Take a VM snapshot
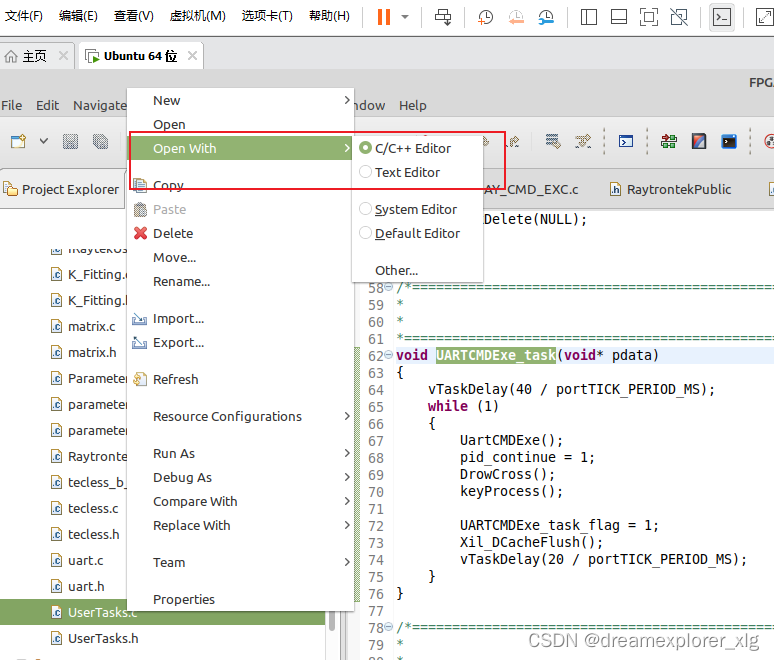774x660 pixels. pyautogui.click(x=485, y=17)
